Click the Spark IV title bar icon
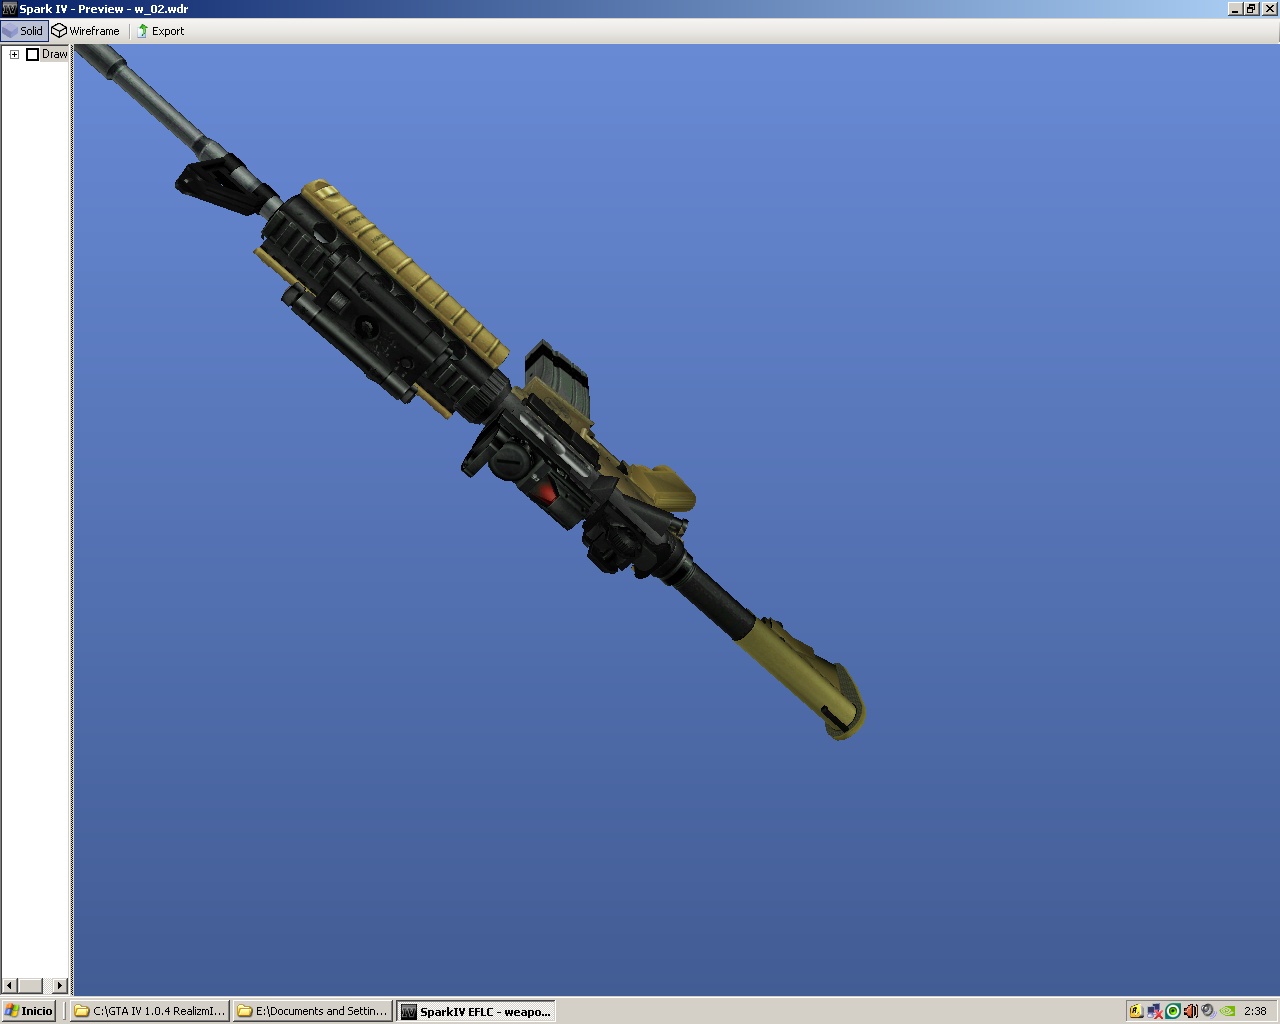The height and width of the screenshot is (1024, 1280). [9, 8]
